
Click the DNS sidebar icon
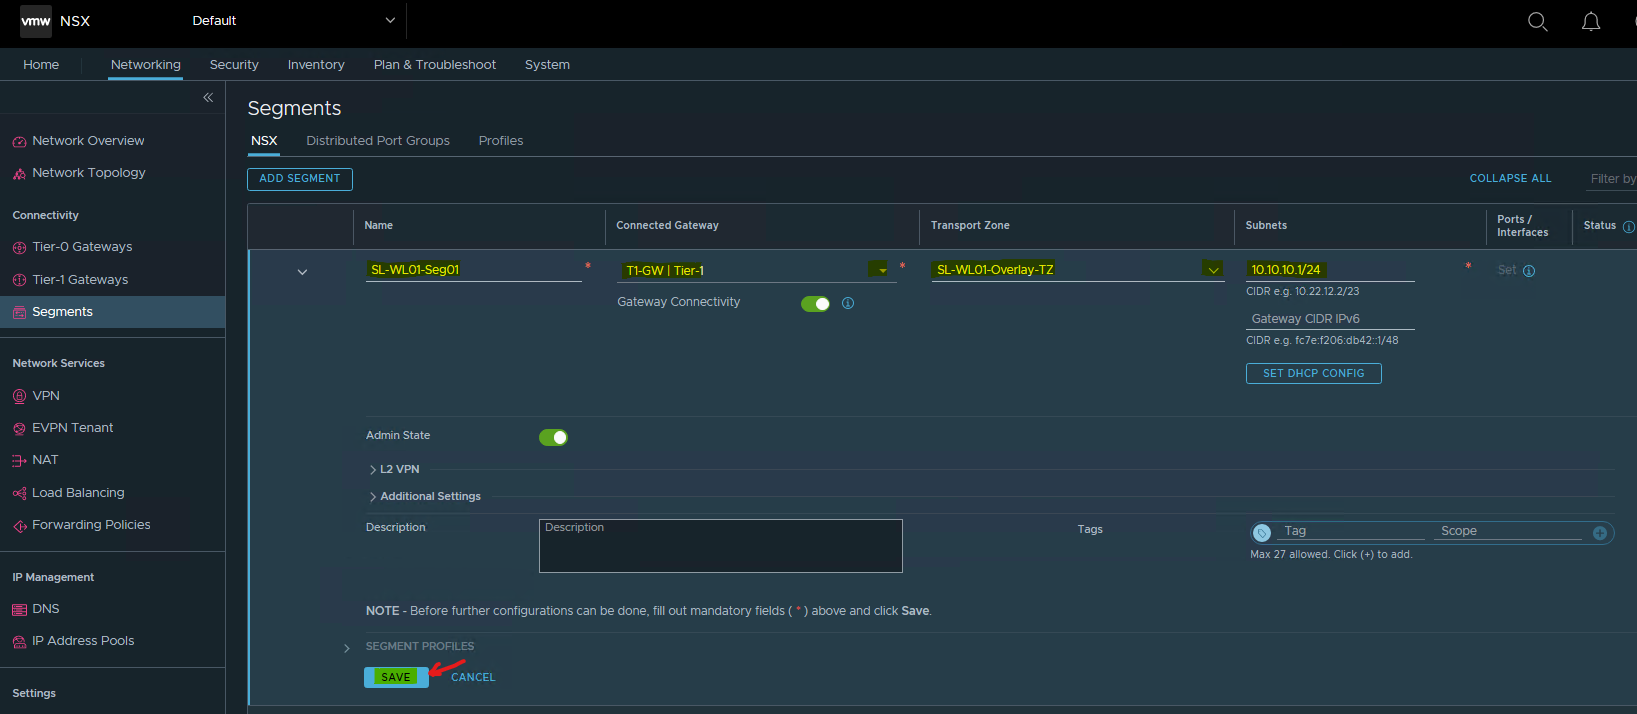tap(19, 610)
